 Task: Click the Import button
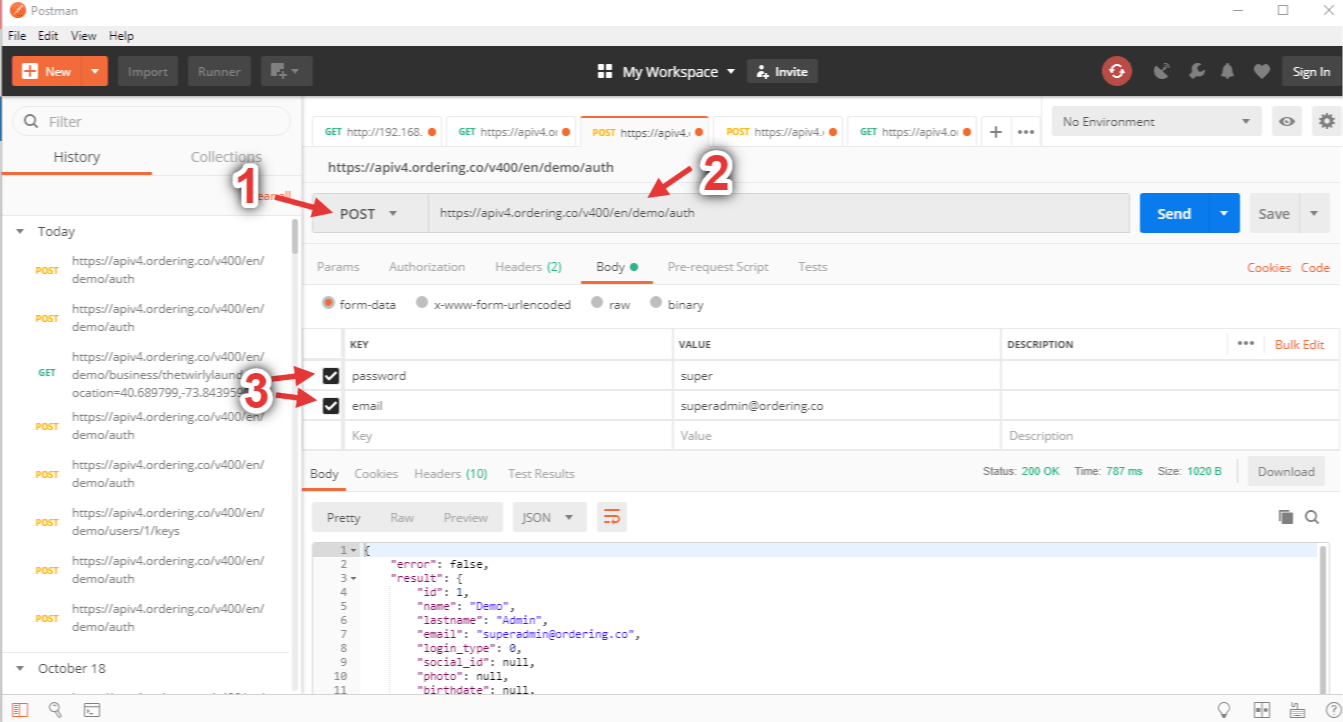click(148, 71)
